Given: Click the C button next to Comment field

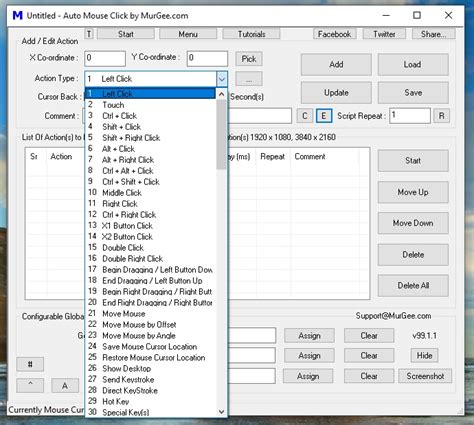Looking at the screenshot, I should [x=305, y=116].
